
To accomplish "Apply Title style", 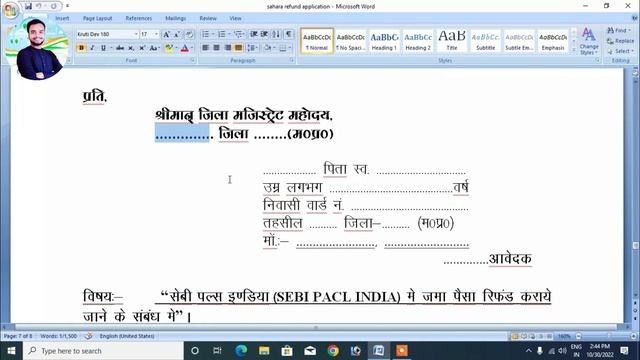I will point(451,41).
